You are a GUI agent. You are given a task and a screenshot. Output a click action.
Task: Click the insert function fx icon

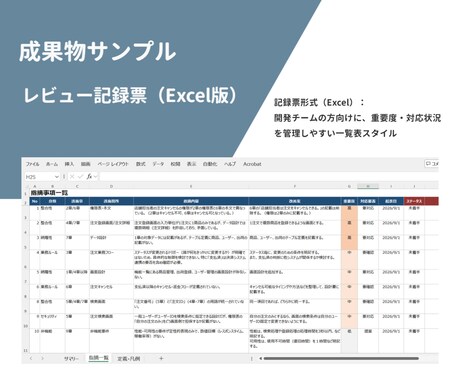point(89,177)
